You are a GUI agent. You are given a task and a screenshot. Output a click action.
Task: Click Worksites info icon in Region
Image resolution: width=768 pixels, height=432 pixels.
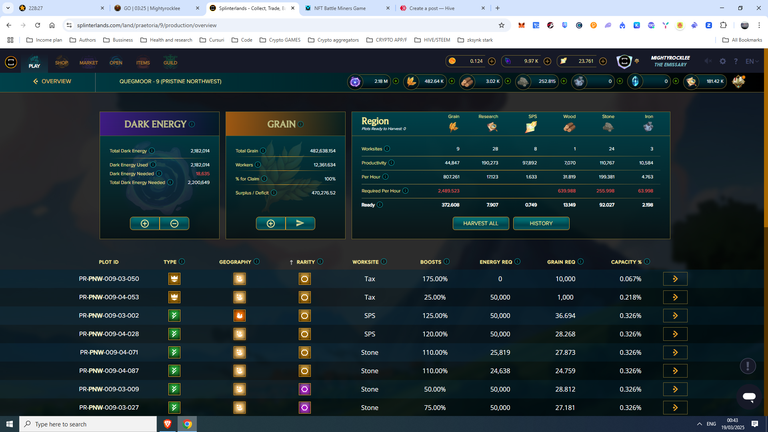click(x=387, y=148)
